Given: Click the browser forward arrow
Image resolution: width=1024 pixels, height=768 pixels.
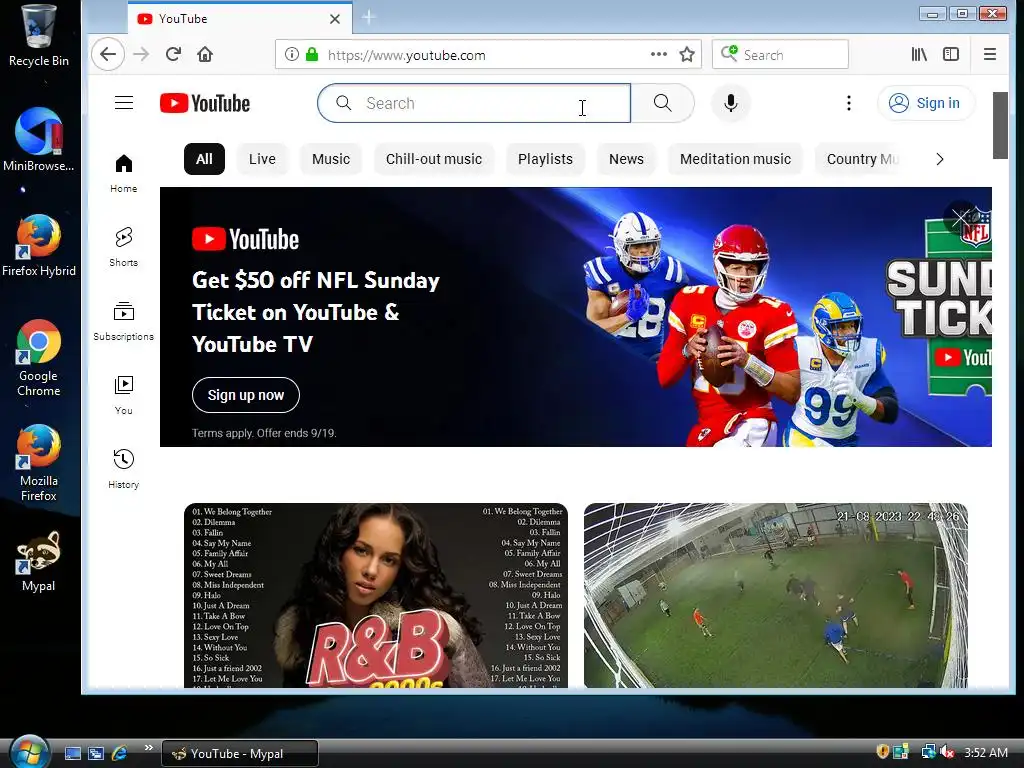Looking at the screenshot, I should [141, 54].
